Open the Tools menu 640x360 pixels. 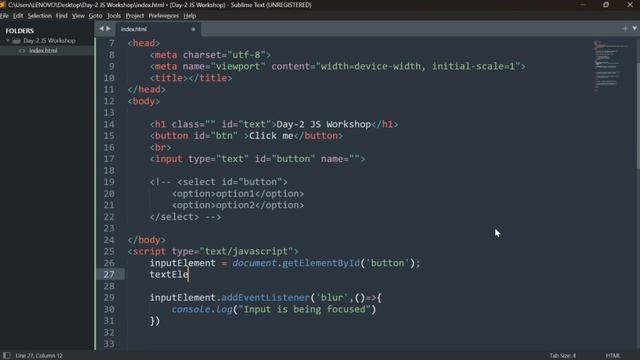click(x=114, y=16)
